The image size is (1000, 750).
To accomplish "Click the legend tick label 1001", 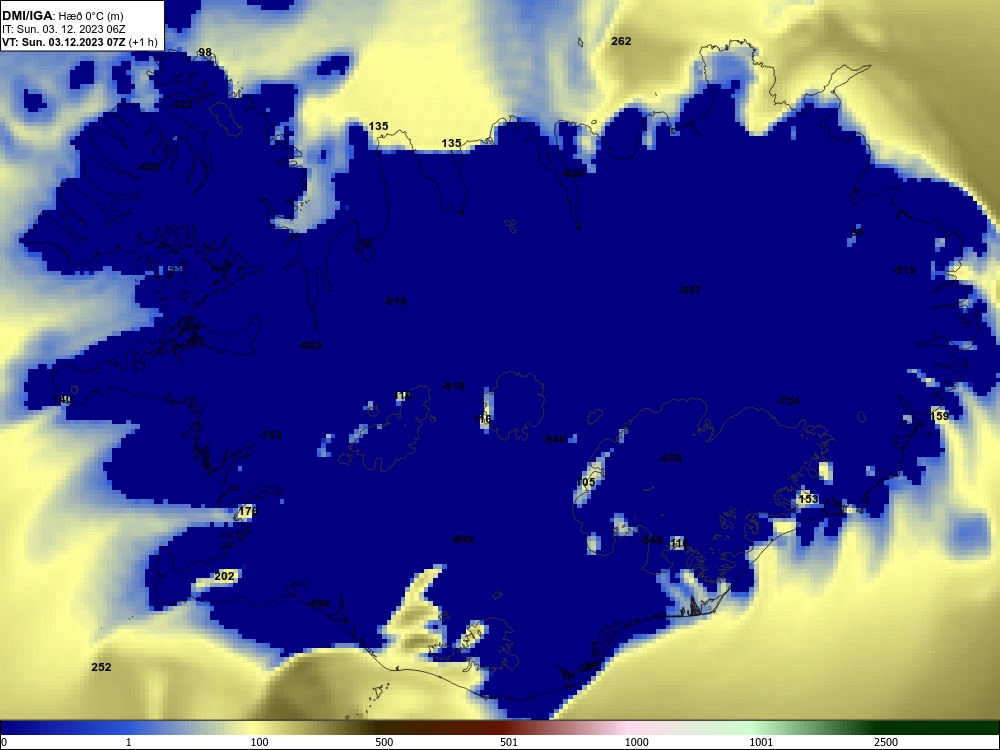I will [x=761, y=742].
